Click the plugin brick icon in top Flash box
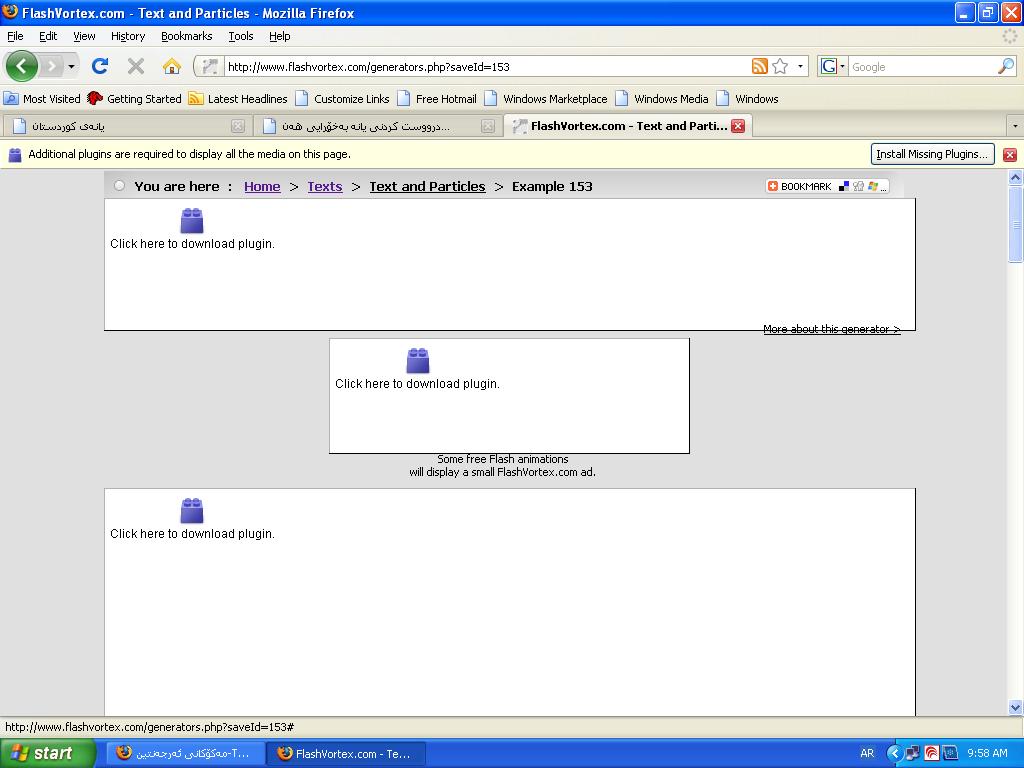This screenshot has height=768, width=1024. coord(192,221)
